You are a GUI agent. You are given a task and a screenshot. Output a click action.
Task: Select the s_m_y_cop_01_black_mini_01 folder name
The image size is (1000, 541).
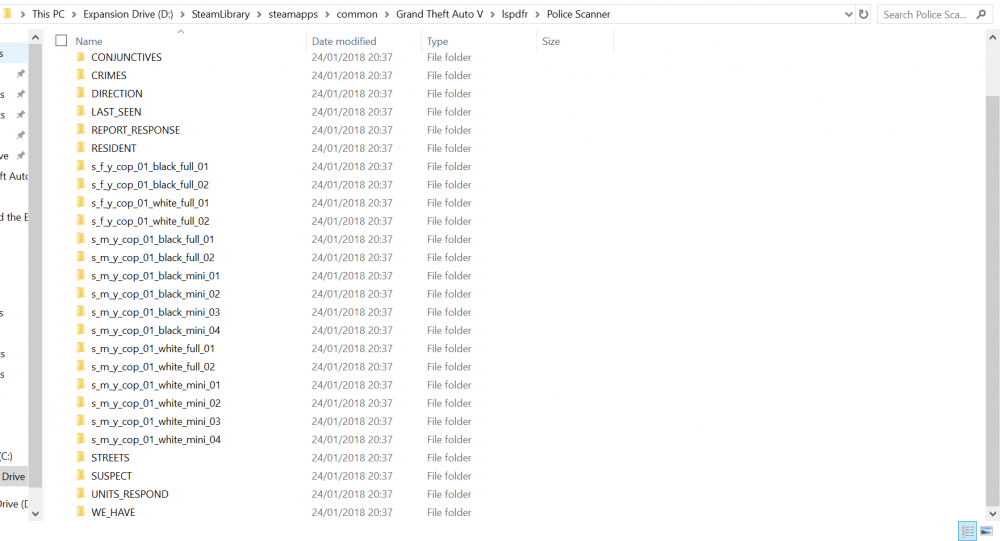pyautogui.click(x=155, y=276)
